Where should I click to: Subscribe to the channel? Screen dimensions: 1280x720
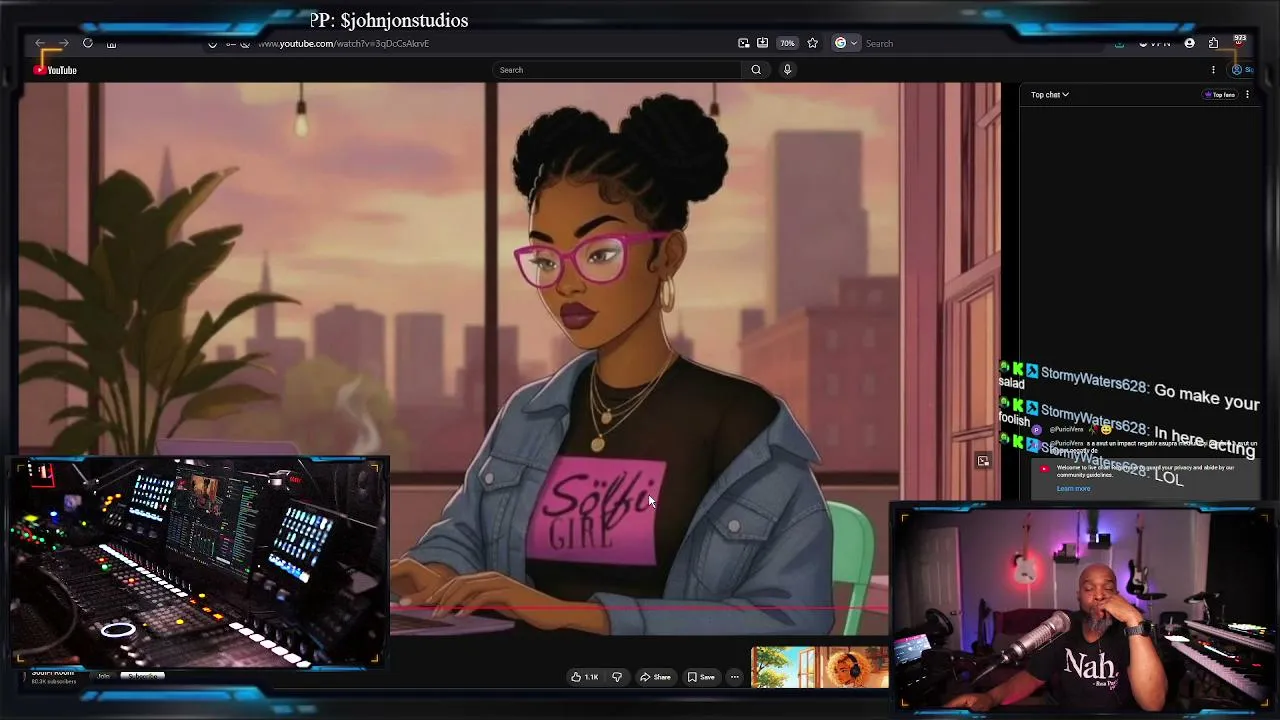pos(143,677)
